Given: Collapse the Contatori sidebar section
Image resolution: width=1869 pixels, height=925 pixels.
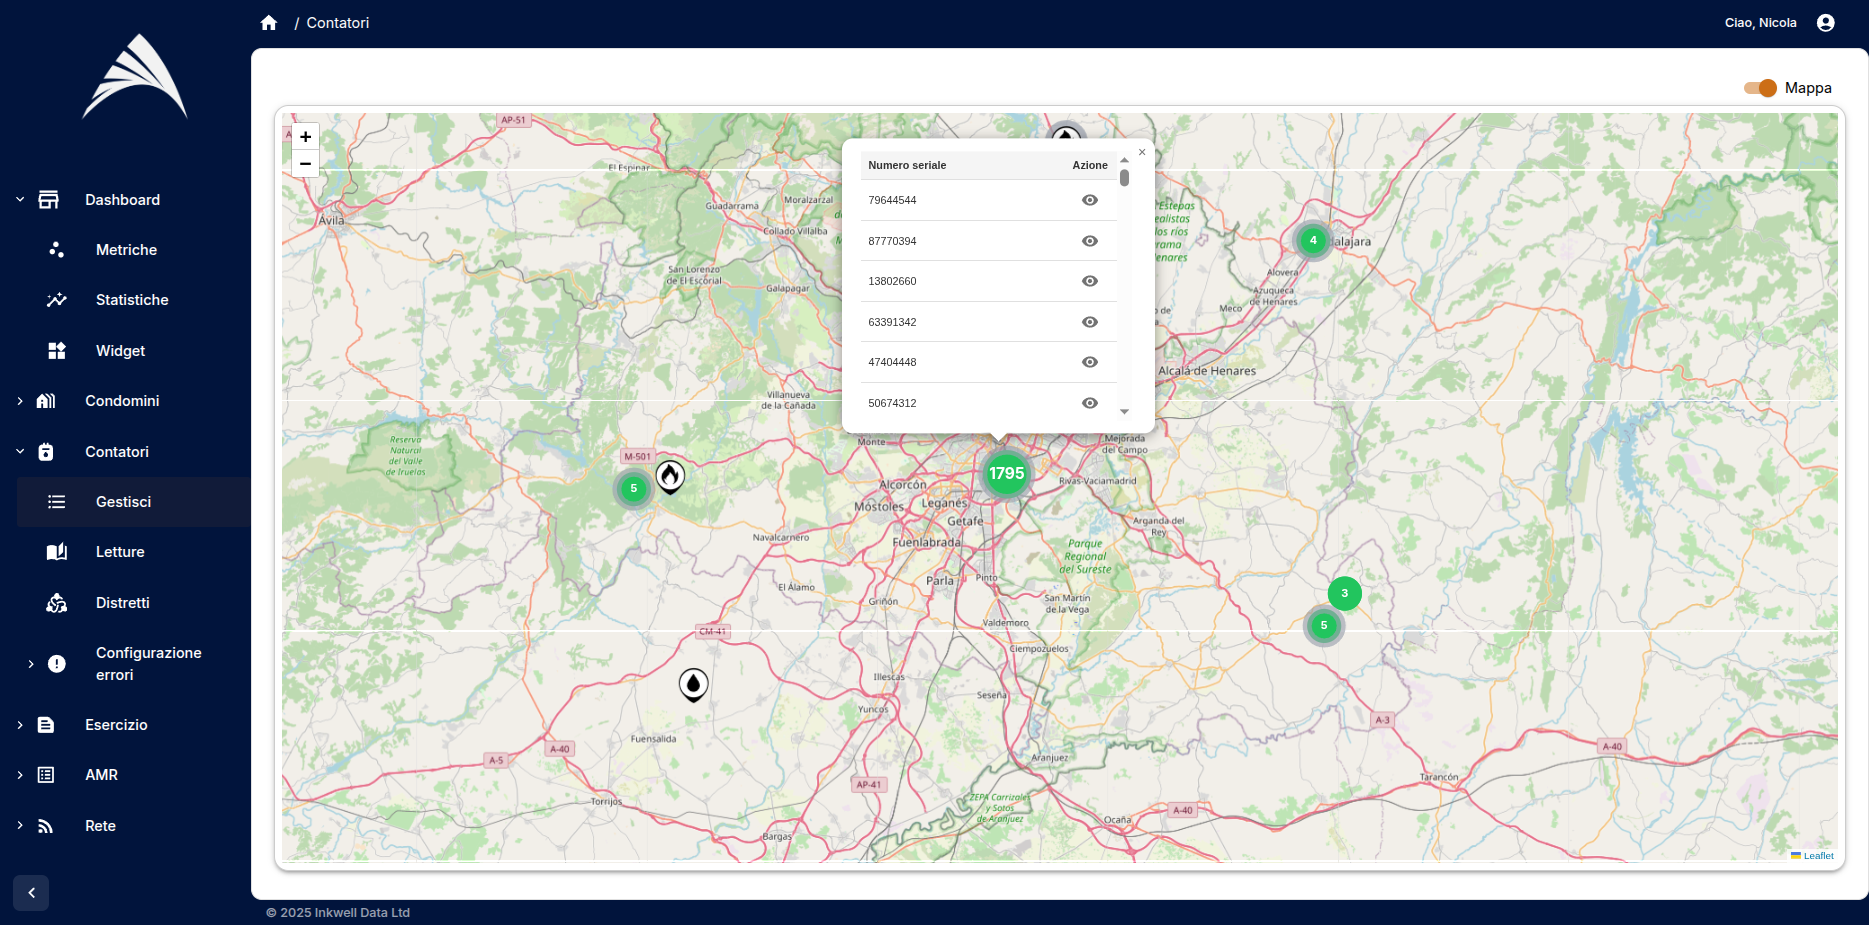Looking at the screenshot, I should (x=20, y=451).
